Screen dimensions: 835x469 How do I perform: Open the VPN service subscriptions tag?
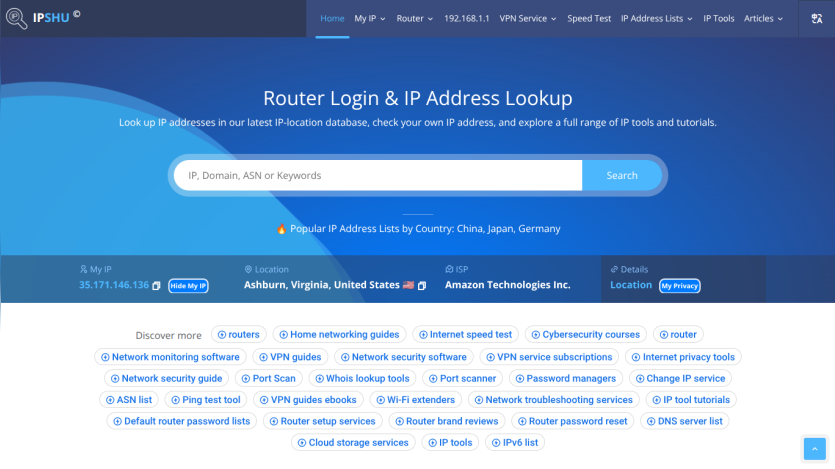point(549,357)
